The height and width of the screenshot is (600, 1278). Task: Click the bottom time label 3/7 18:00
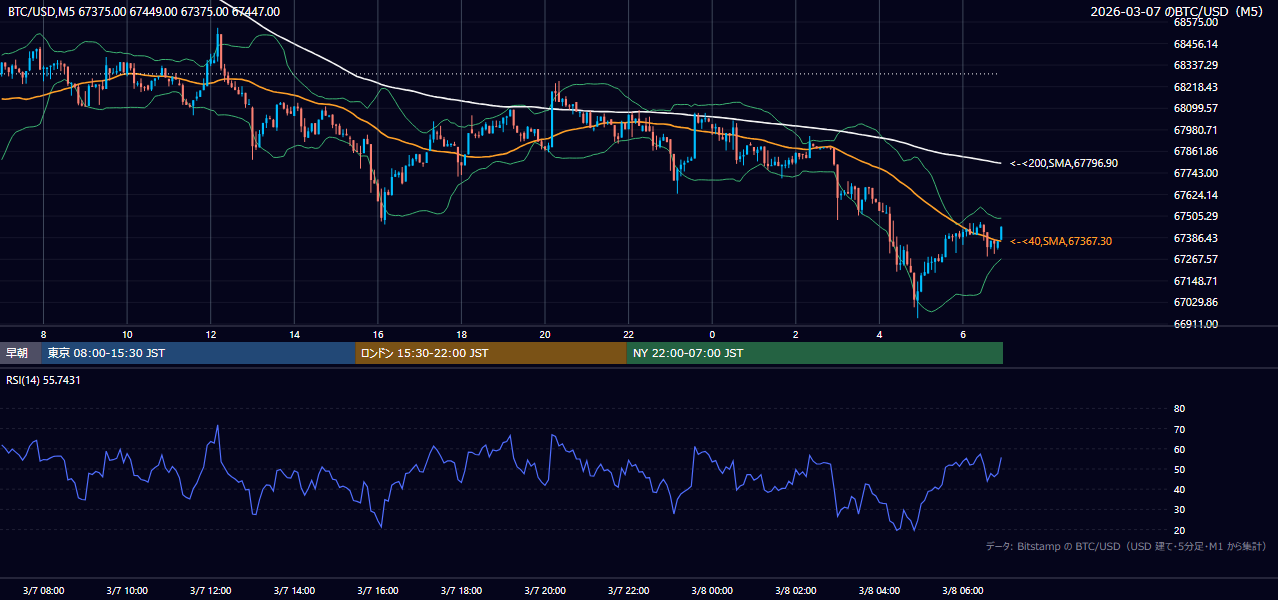[462, 591]
